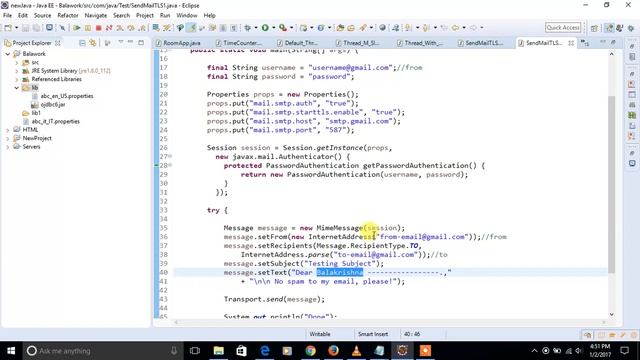
Task: Click the Step Over icon
Action: tap(131, 28)
